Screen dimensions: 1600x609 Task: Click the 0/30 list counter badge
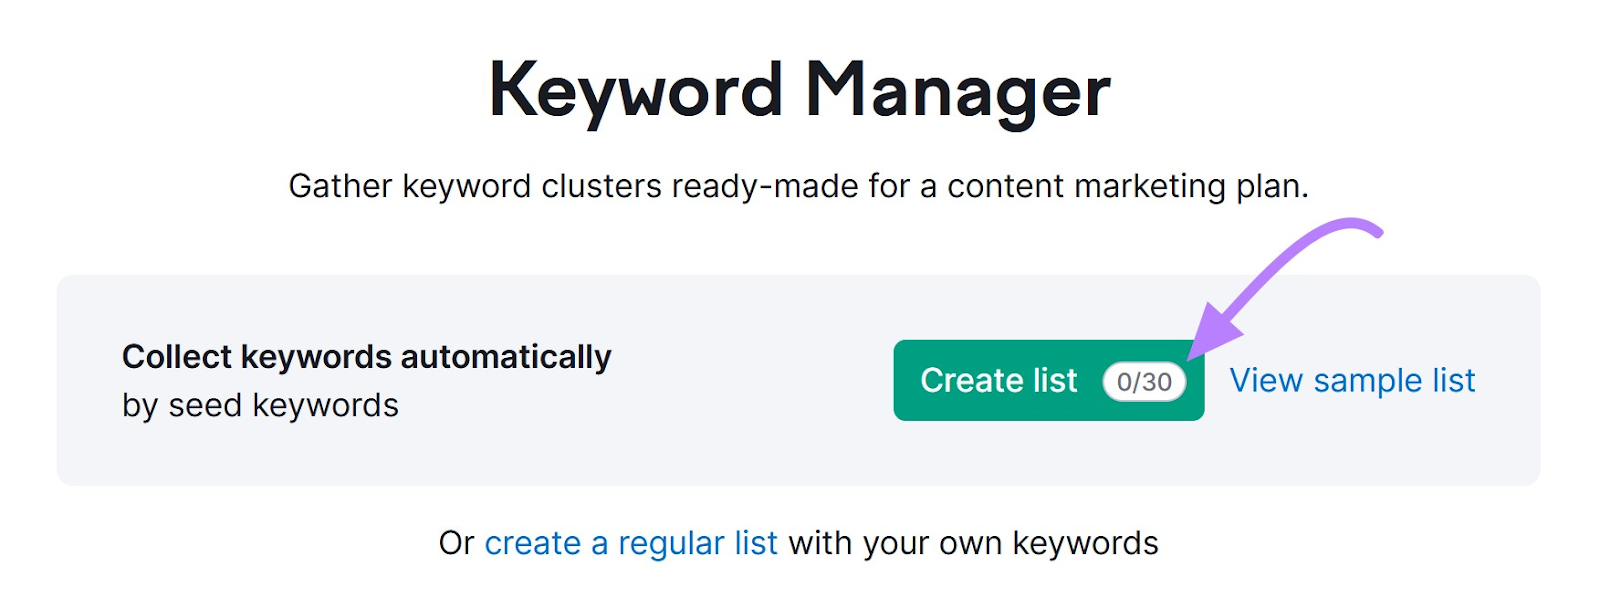[1144, 382]
